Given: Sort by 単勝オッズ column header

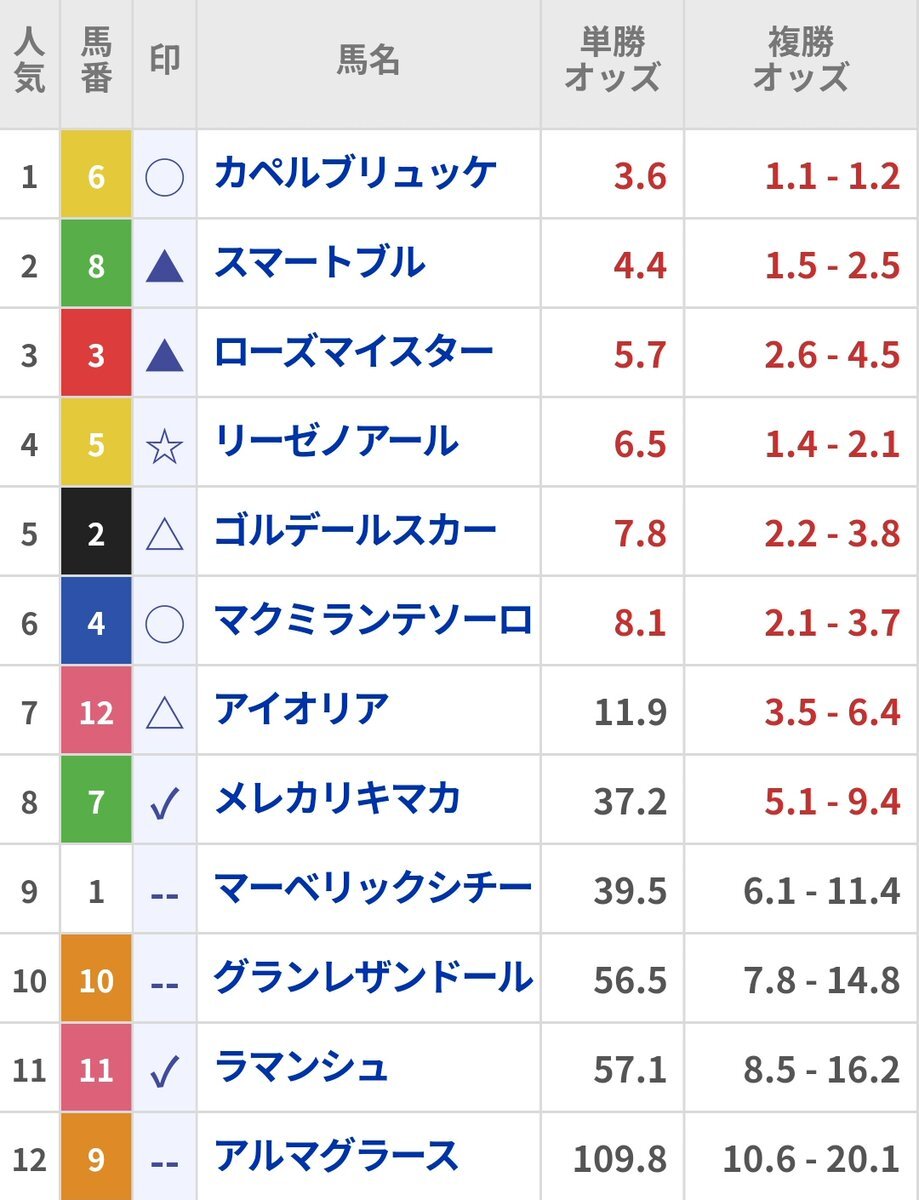Looking at the screenshot, I should click(x=612, y=62).
